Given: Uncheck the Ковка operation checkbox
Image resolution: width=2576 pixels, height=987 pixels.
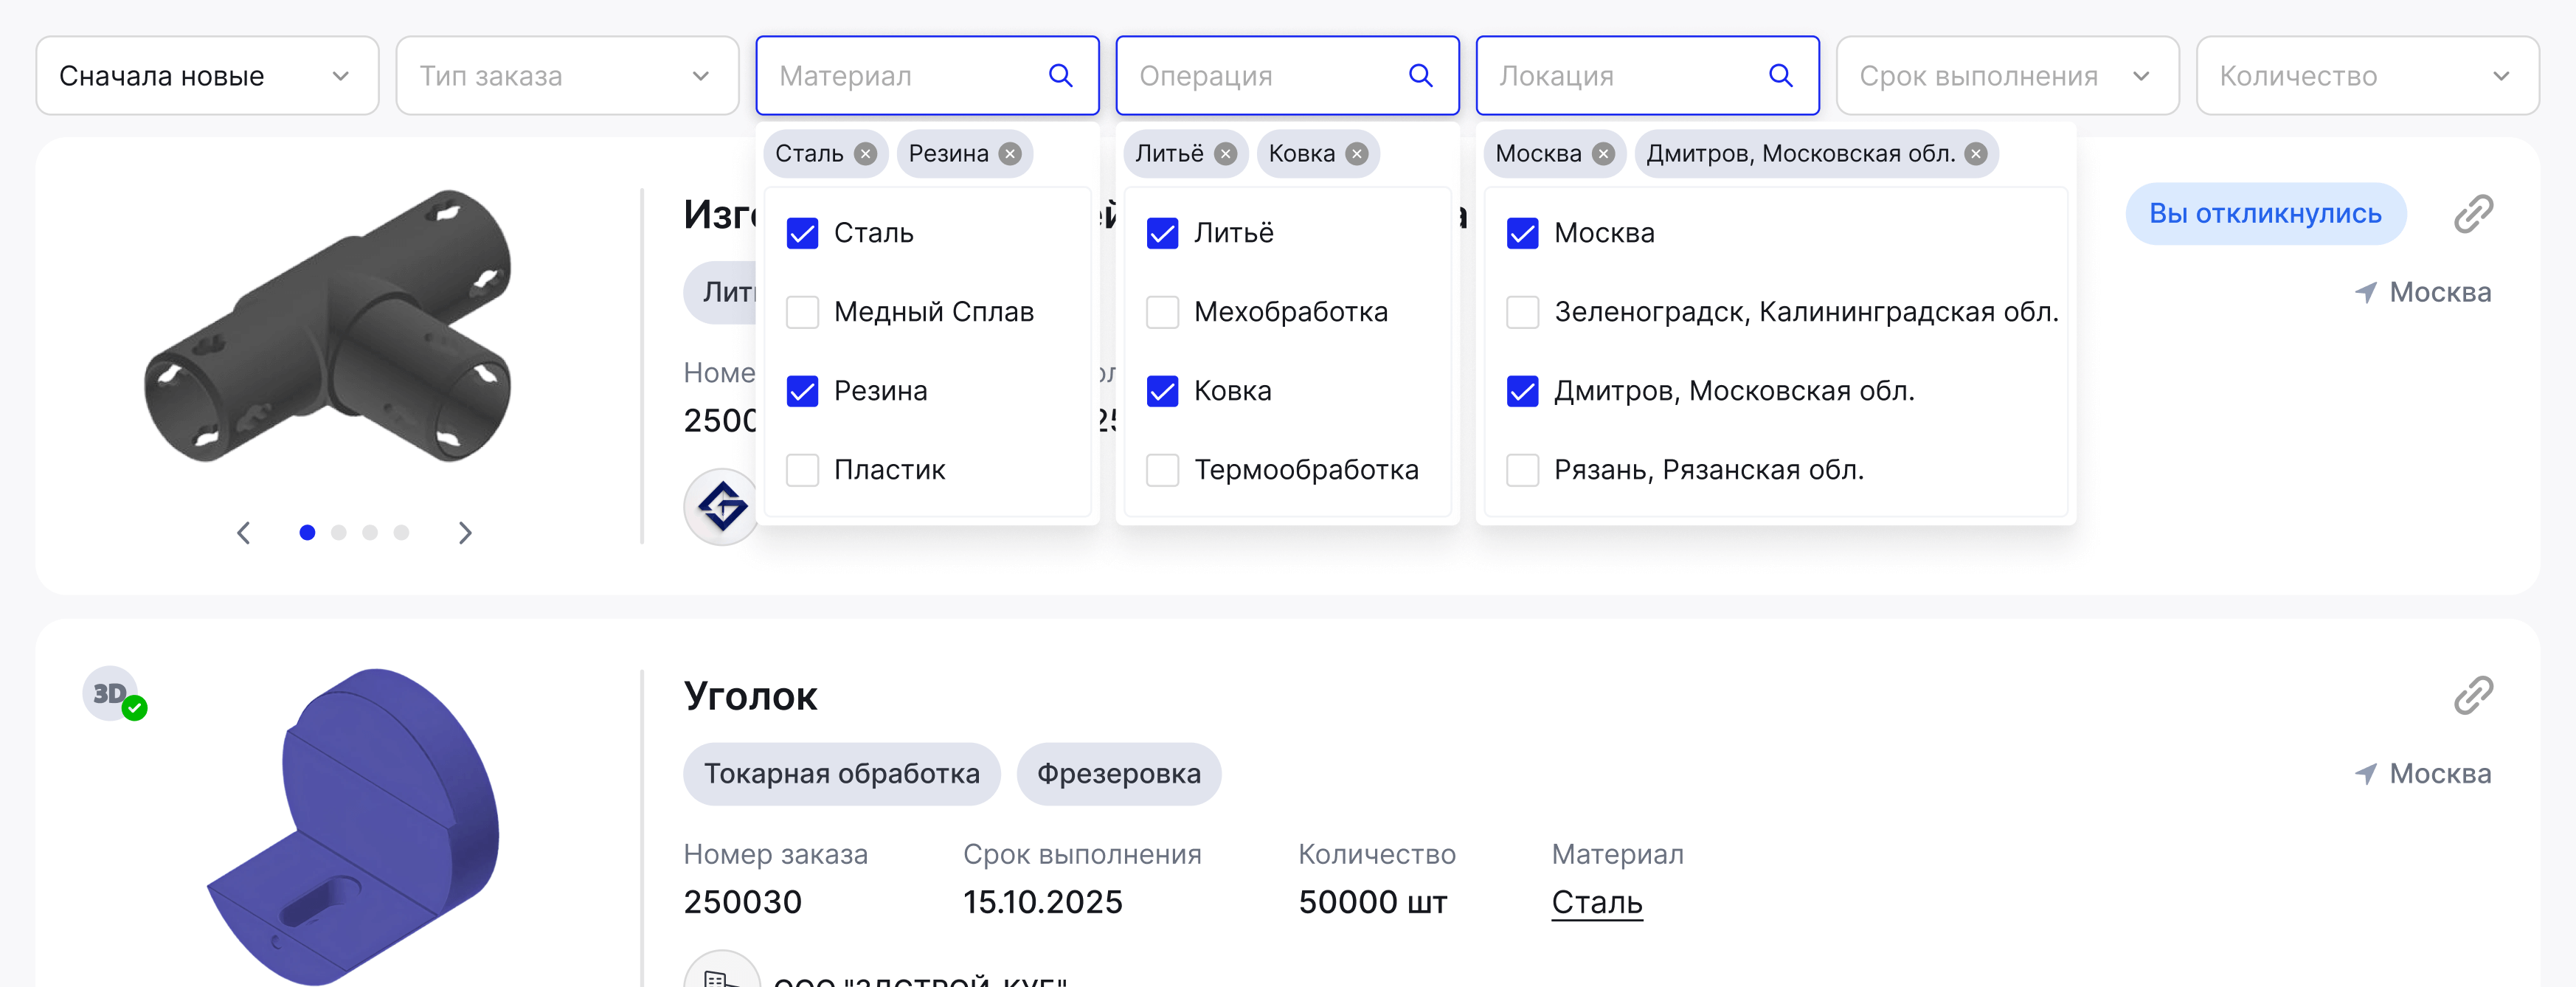Looking at the screenshot, I should pyautogui.click(x=1162, y=391).
